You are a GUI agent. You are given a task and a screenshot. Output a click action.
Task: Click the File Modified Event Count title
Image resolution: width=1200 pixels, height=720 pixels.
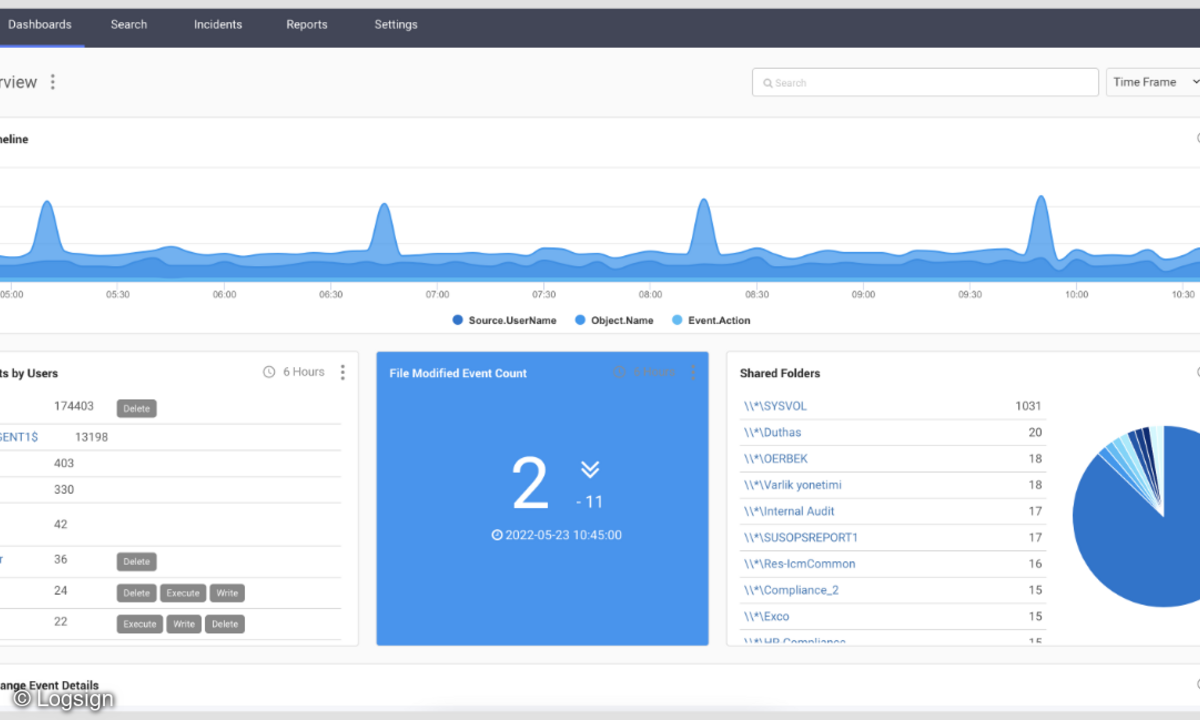[x=458, y=373]
